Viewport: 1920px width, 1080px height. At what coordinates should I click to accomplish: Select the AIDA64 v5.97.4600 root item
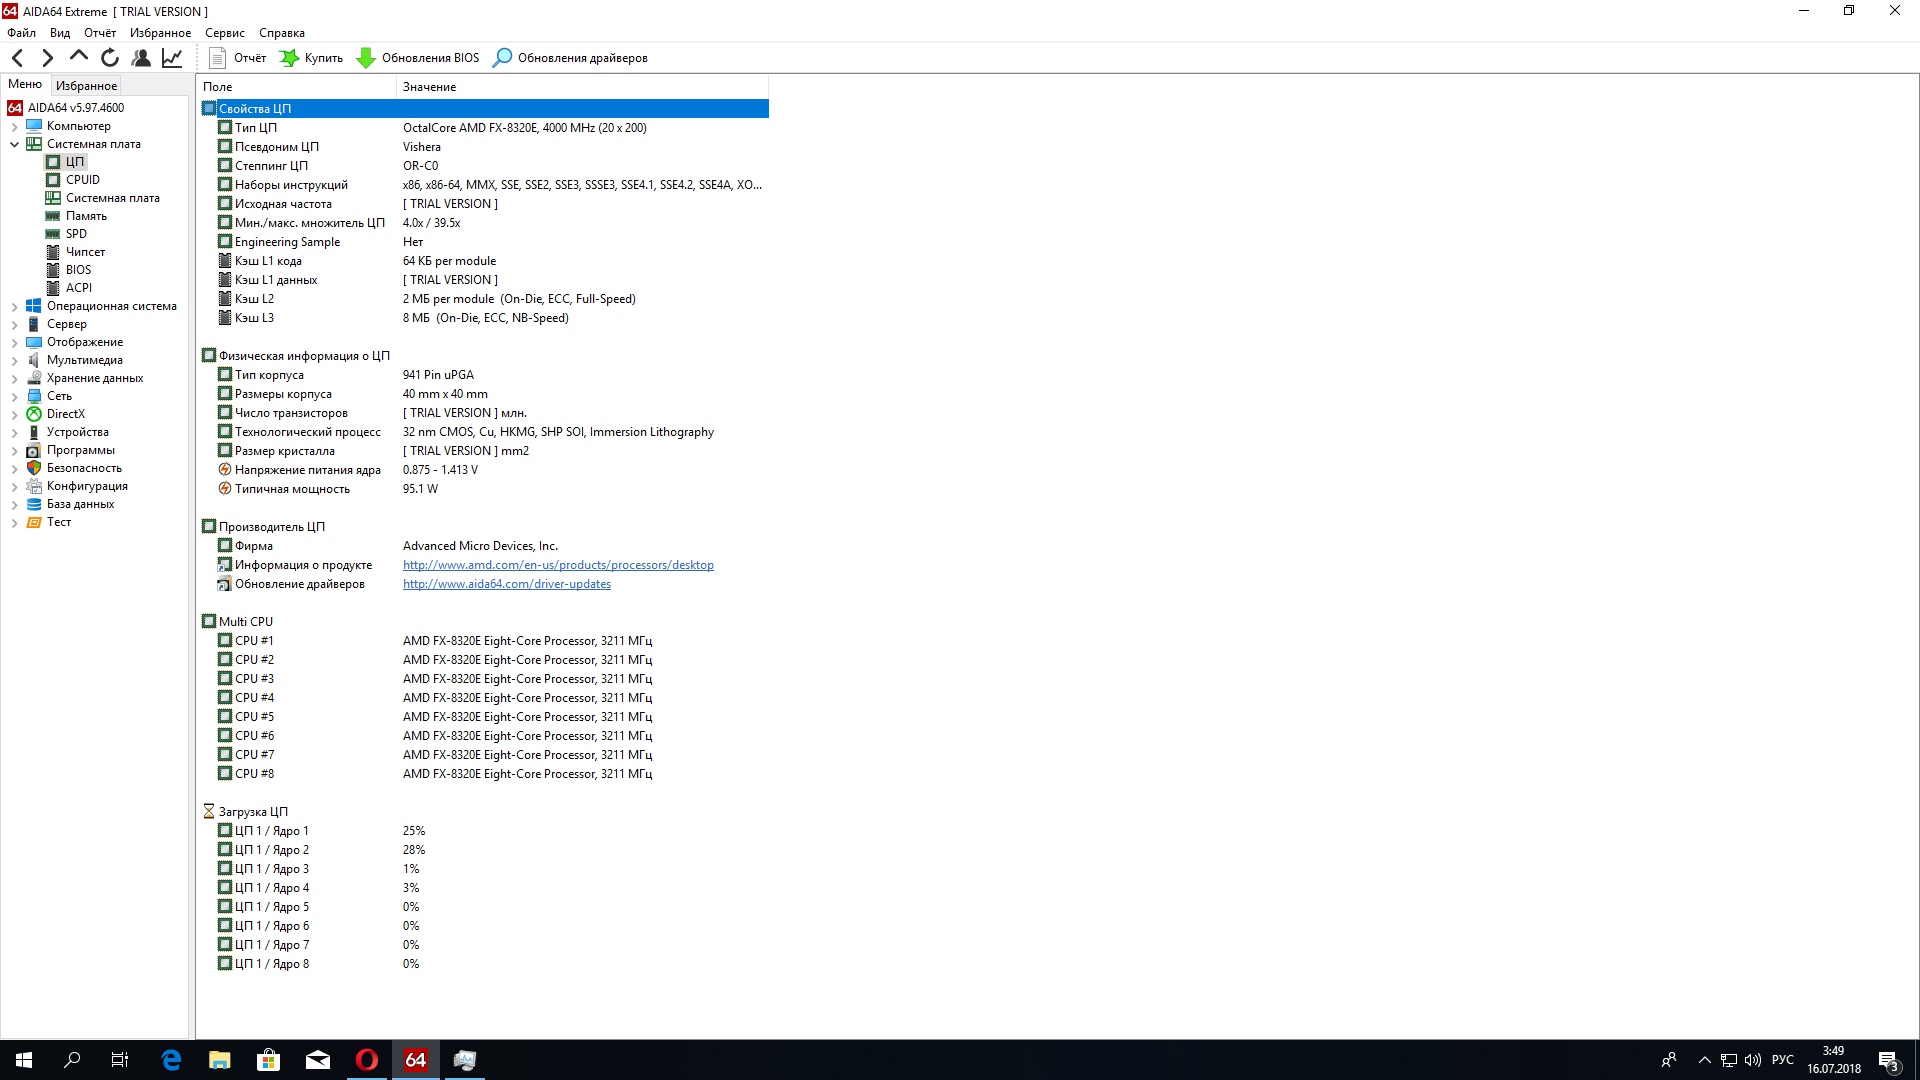pos(76,108)
